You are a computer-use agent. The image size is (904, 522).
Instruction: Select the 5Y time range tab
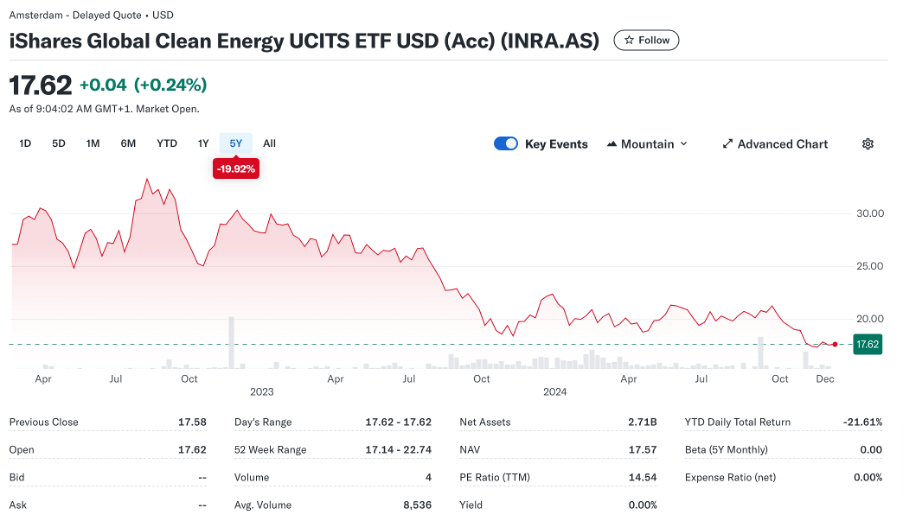(236, 144)
